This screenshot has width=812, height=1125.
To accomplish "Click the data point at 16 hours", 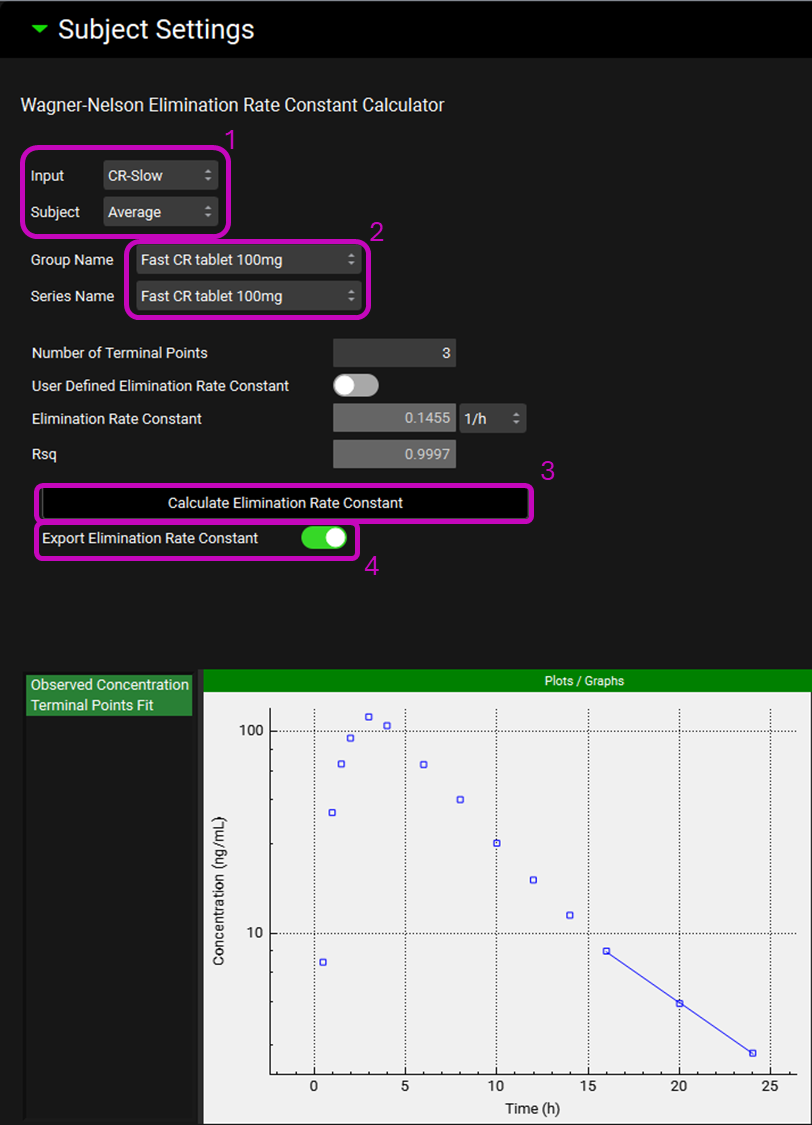I will (606, 951).
